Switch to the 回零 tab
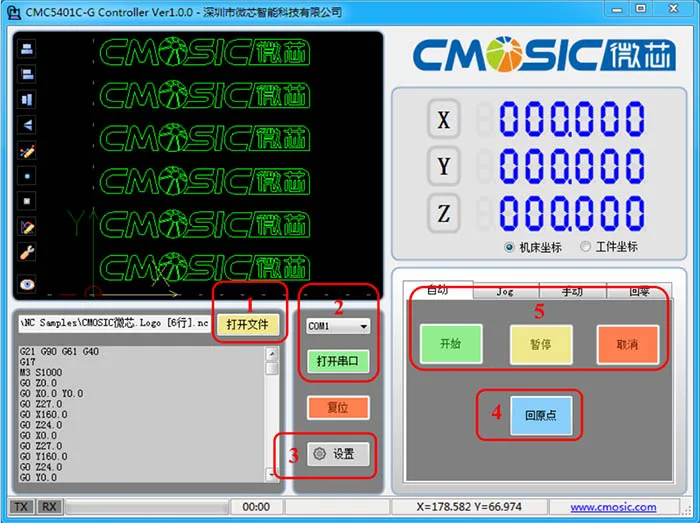Image resolution: width=700 pixels, height=523 pixels. click(639, 291)
